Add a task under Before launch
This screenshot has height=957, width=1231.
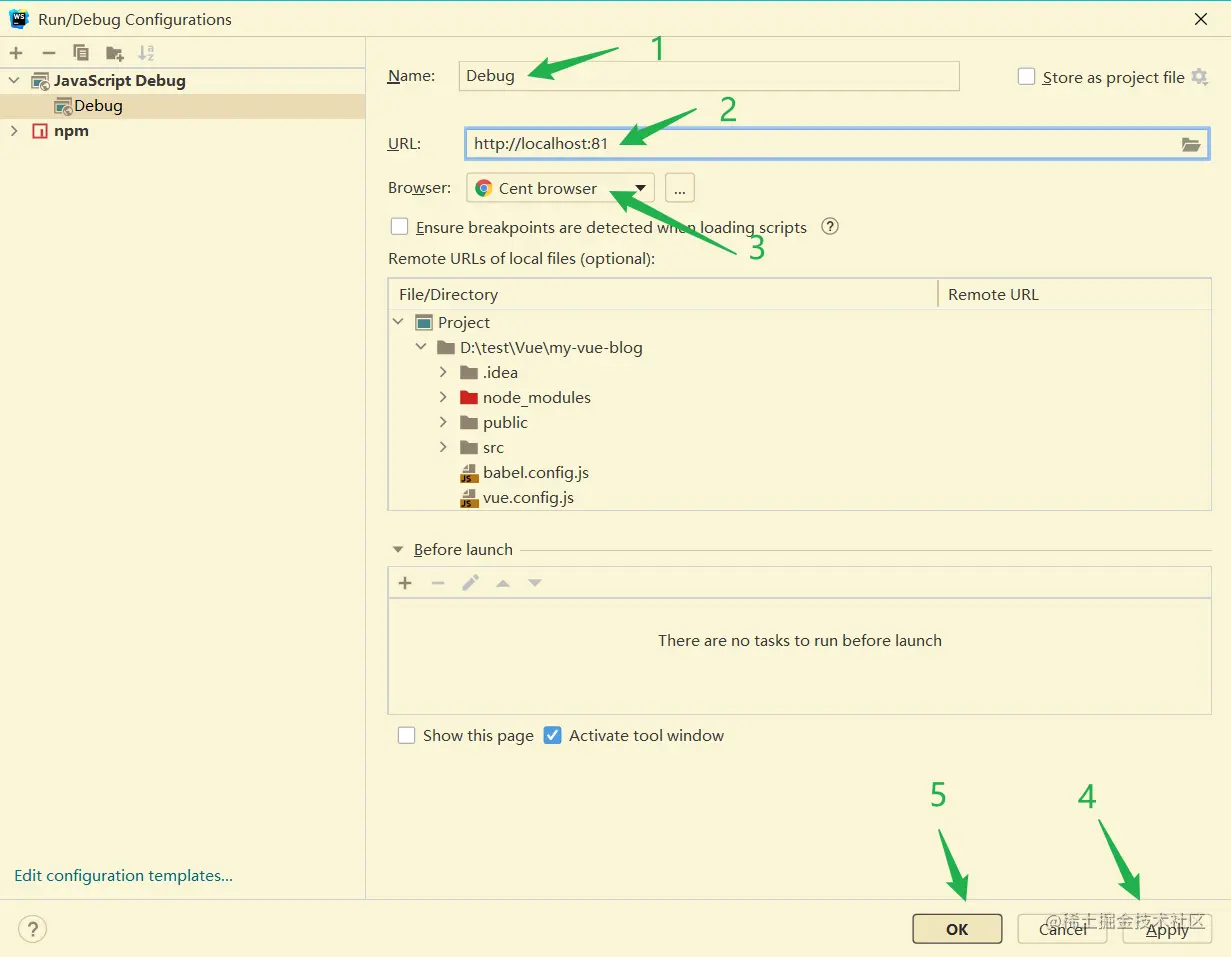coord(404,582)
